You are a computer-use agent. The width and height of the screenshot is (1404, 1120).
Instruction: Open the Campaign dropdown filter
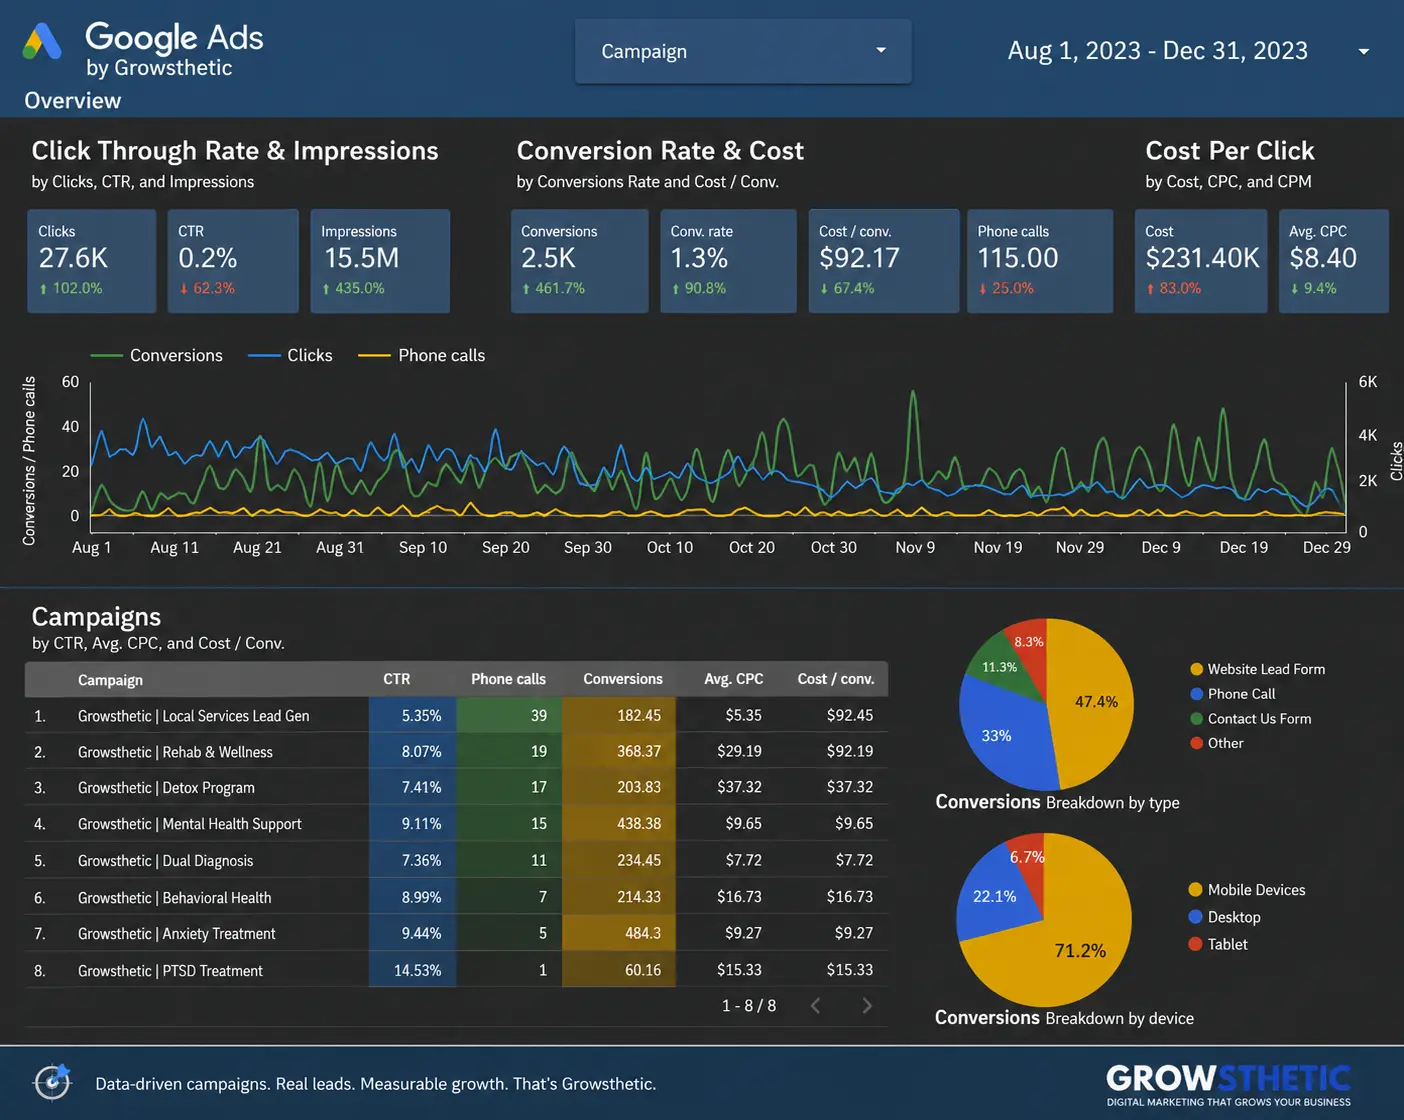[x=743, y=51]
